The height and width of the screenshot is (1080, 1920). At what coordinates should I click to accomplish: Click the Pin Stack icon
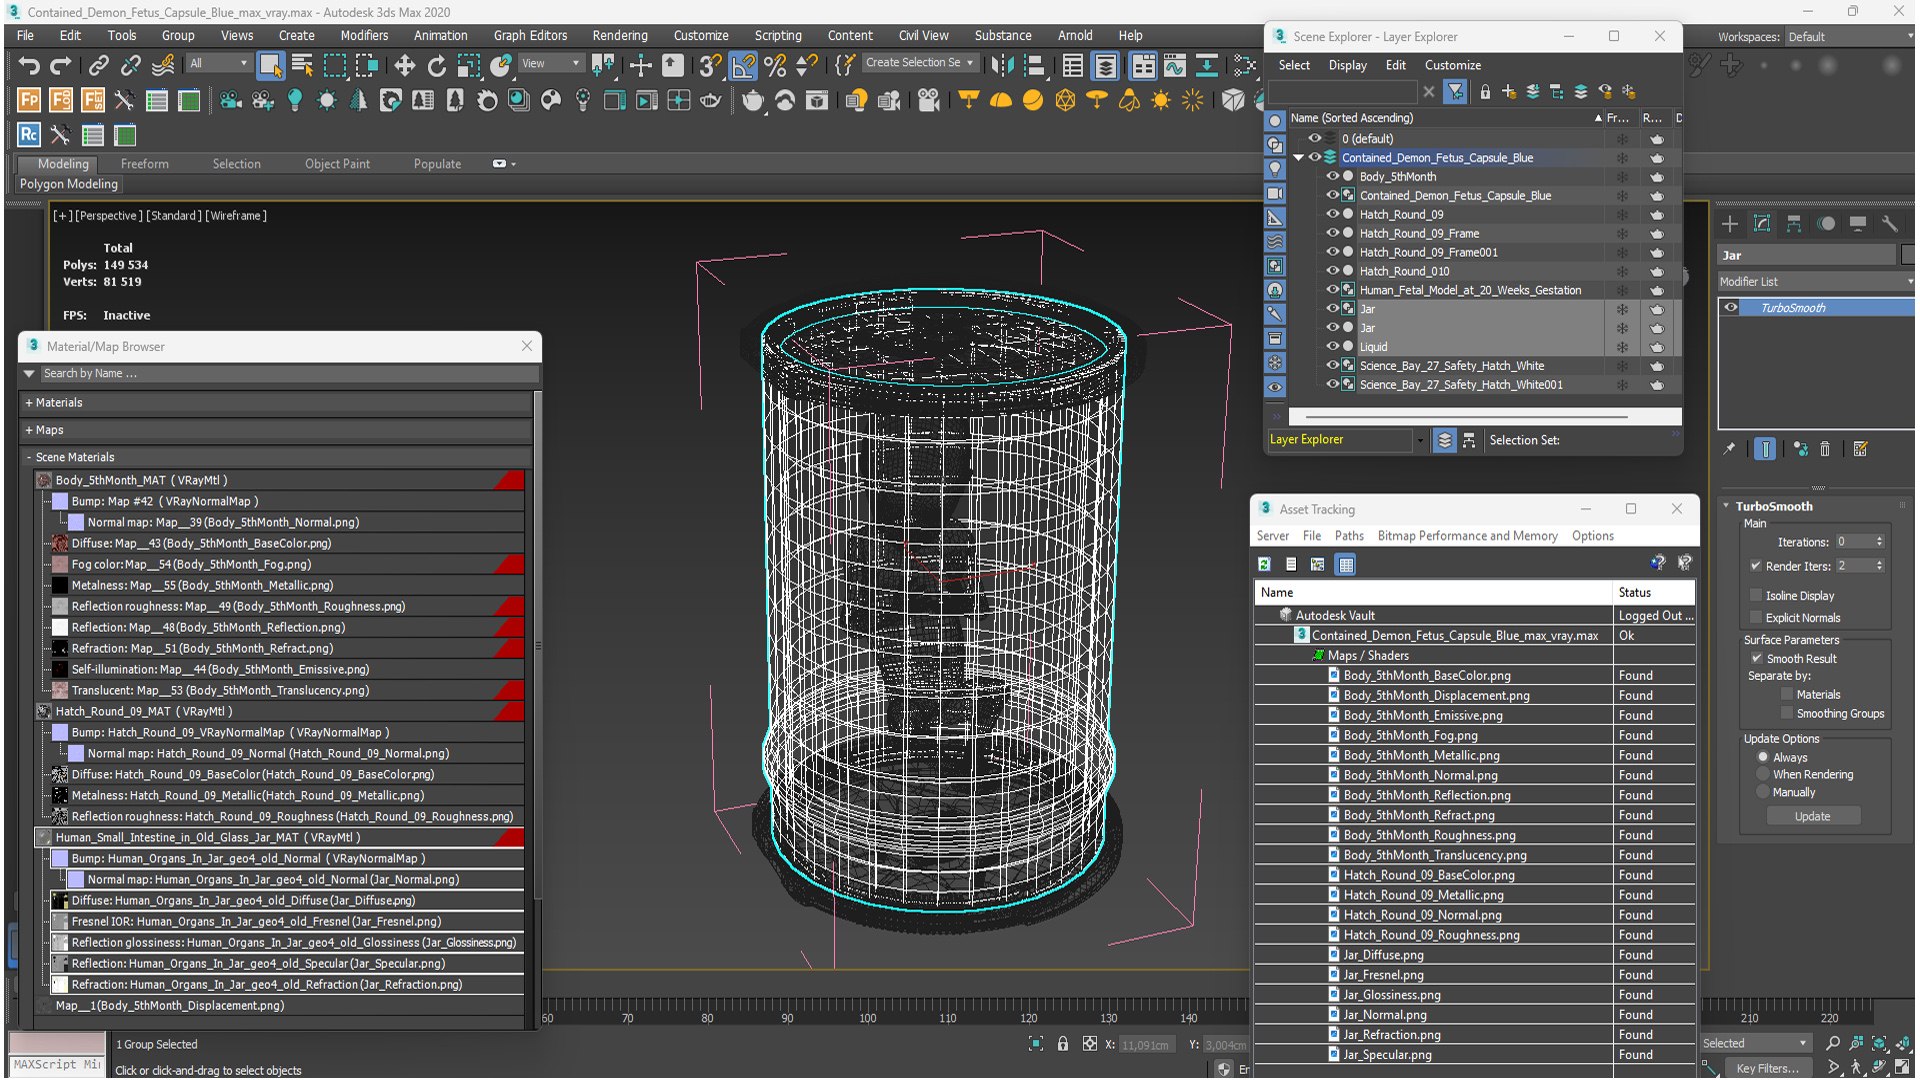pos(1729,449)
